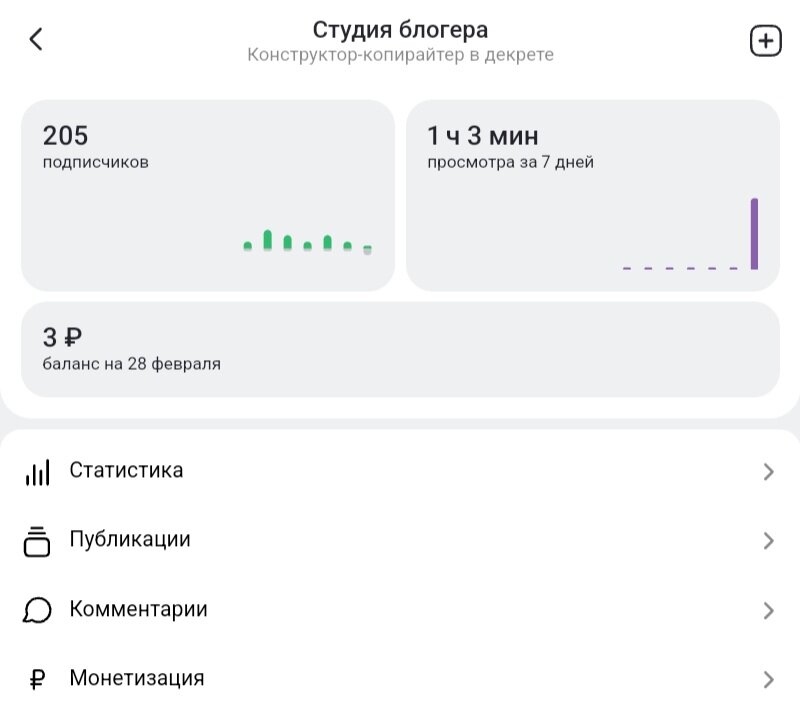This screenshot has width=800, height=717.
Task: Select the Публикации menu entry
Action: click(x=130, y=540)
